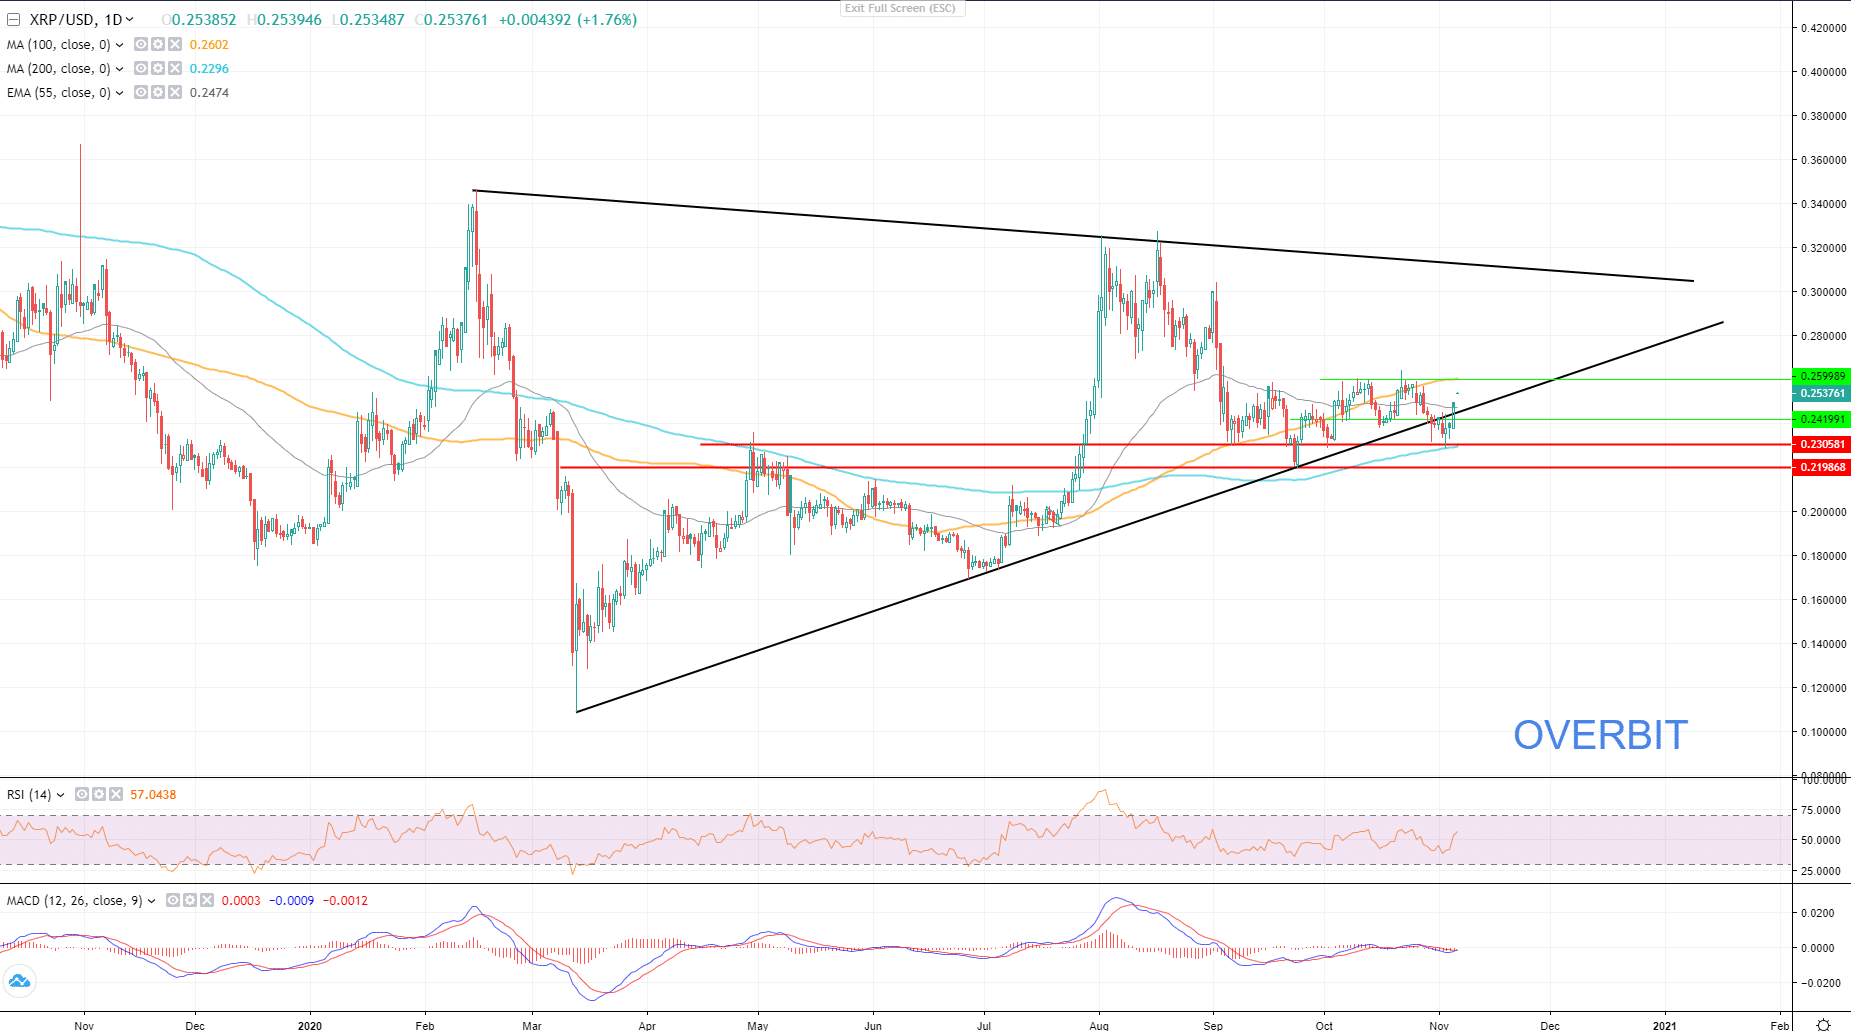Click the RSI 75.0000 scale label
The image size is (1851, 1031).
(1821, 810)
